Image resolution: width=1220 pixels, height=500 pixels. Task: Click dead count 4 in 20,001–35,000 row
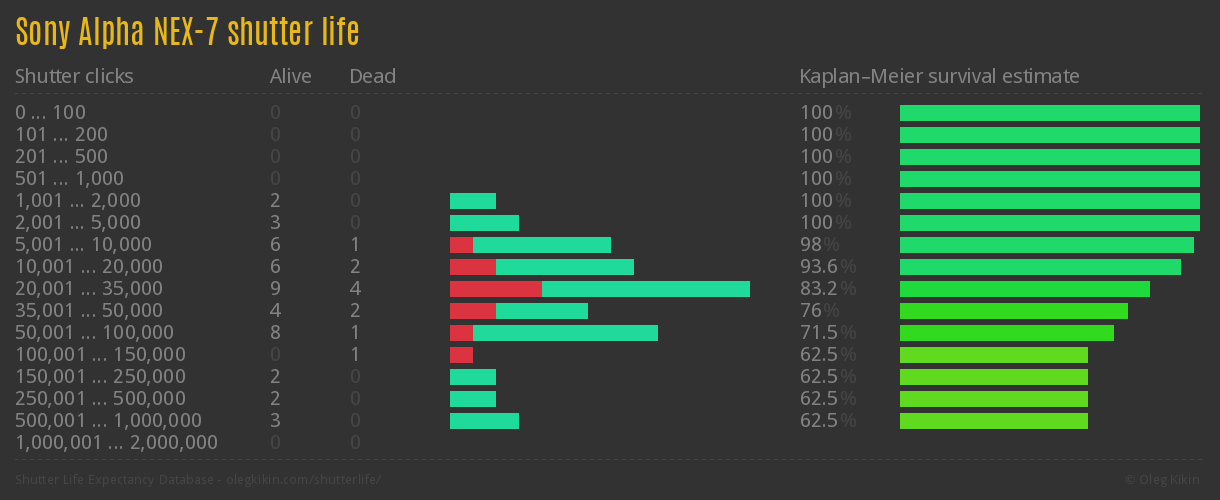pyautogui.click(x=355, y=289)
